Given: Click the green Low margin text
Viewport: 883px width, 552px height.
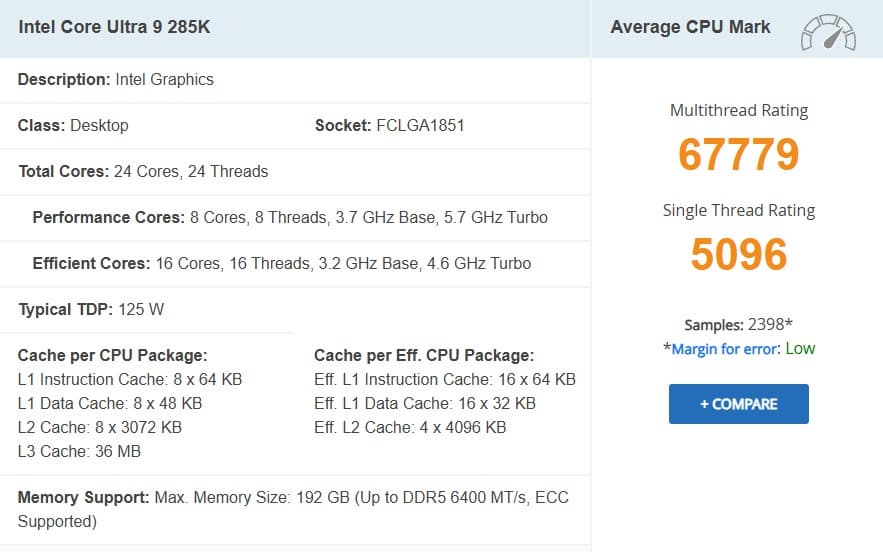Looking at the screenshot, I should point(800,349).
